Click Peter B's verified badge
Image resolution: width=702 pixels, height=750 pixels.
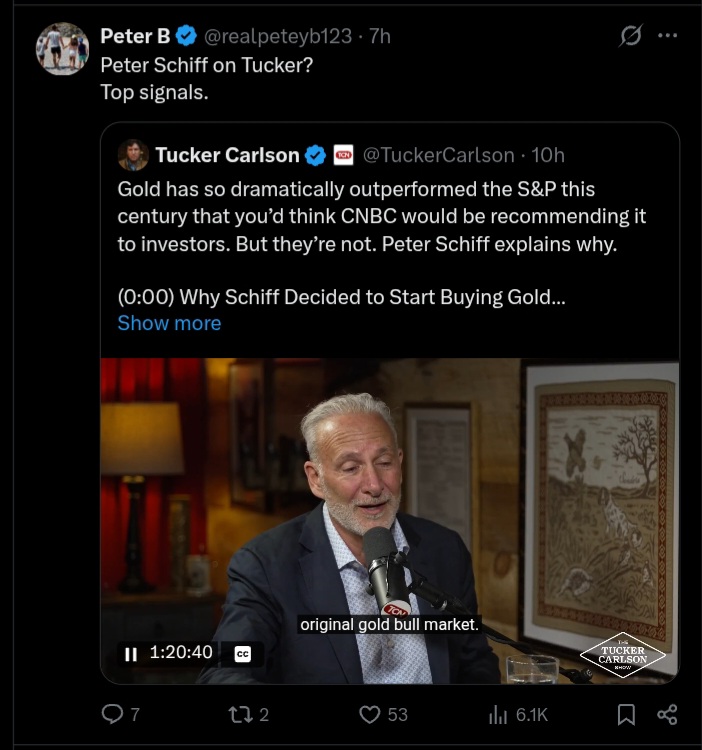pos(187,36)
